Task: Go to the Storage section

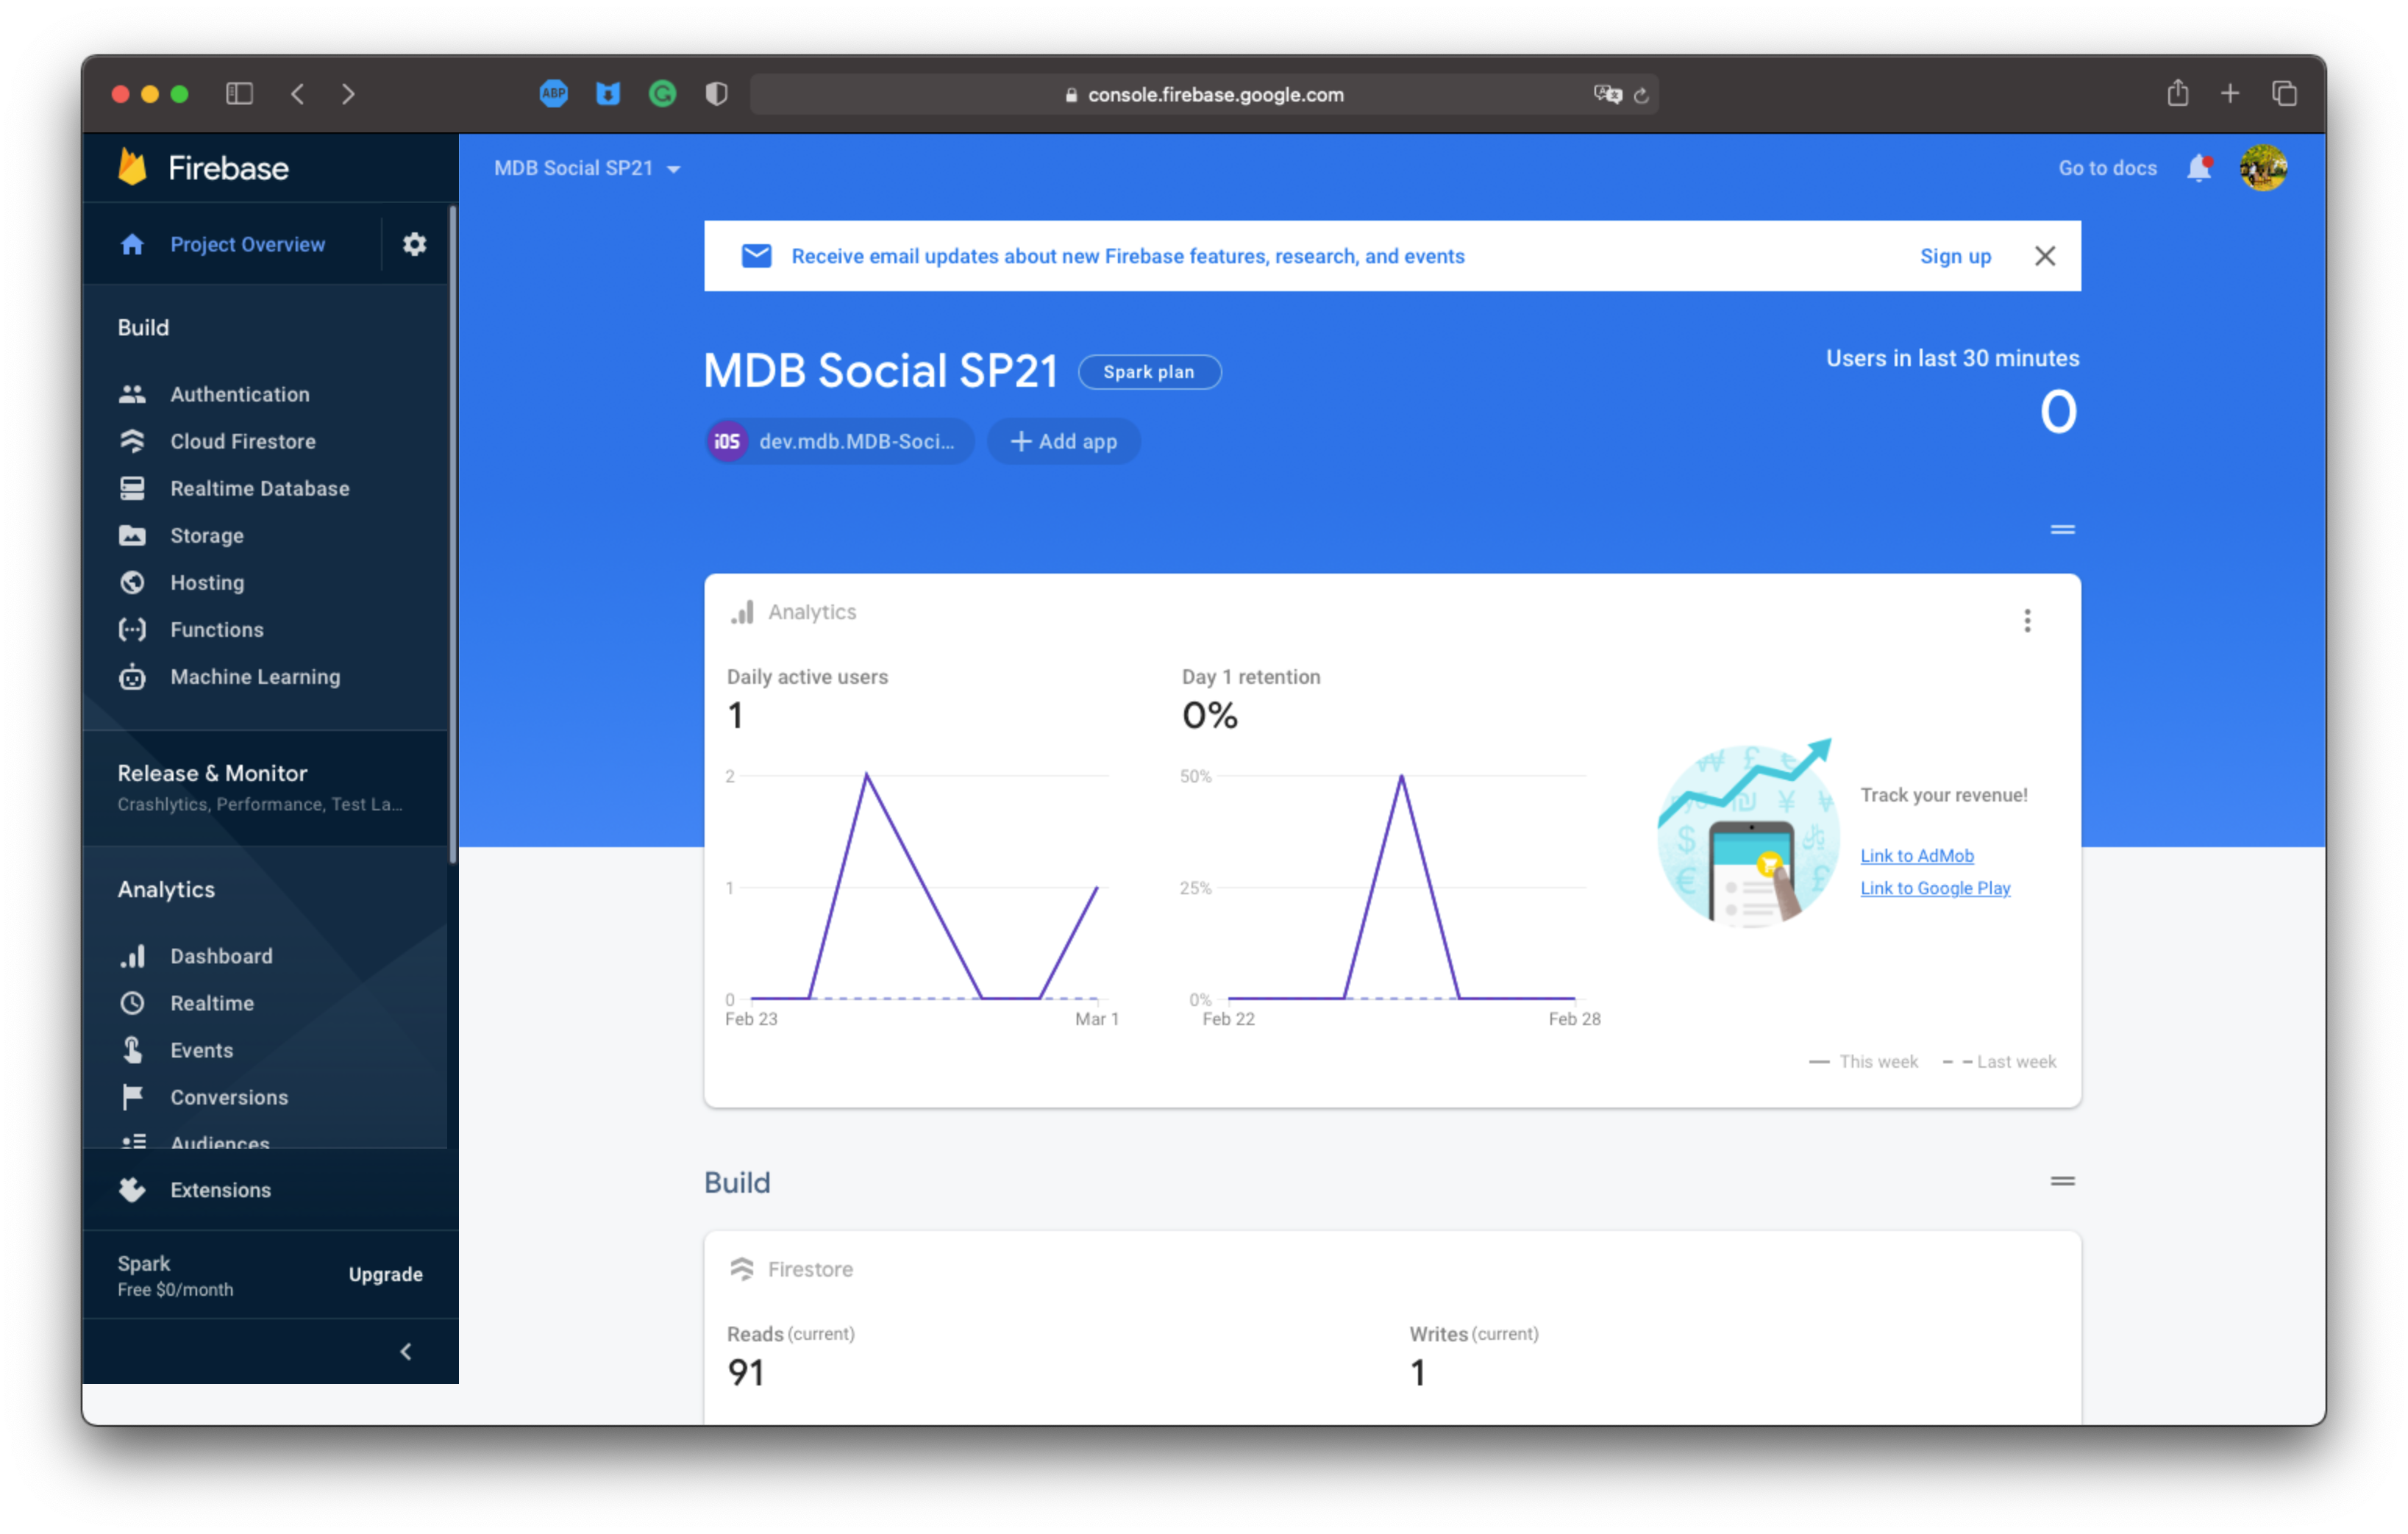Action: click(206, 535)
